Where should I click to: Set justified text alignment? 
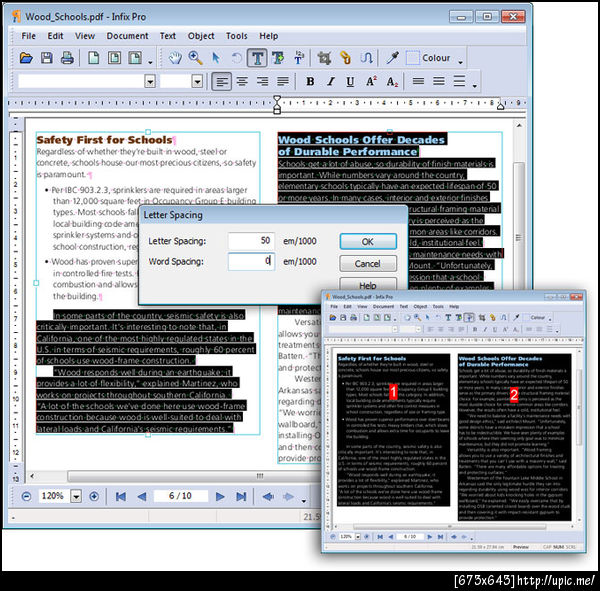283,82
